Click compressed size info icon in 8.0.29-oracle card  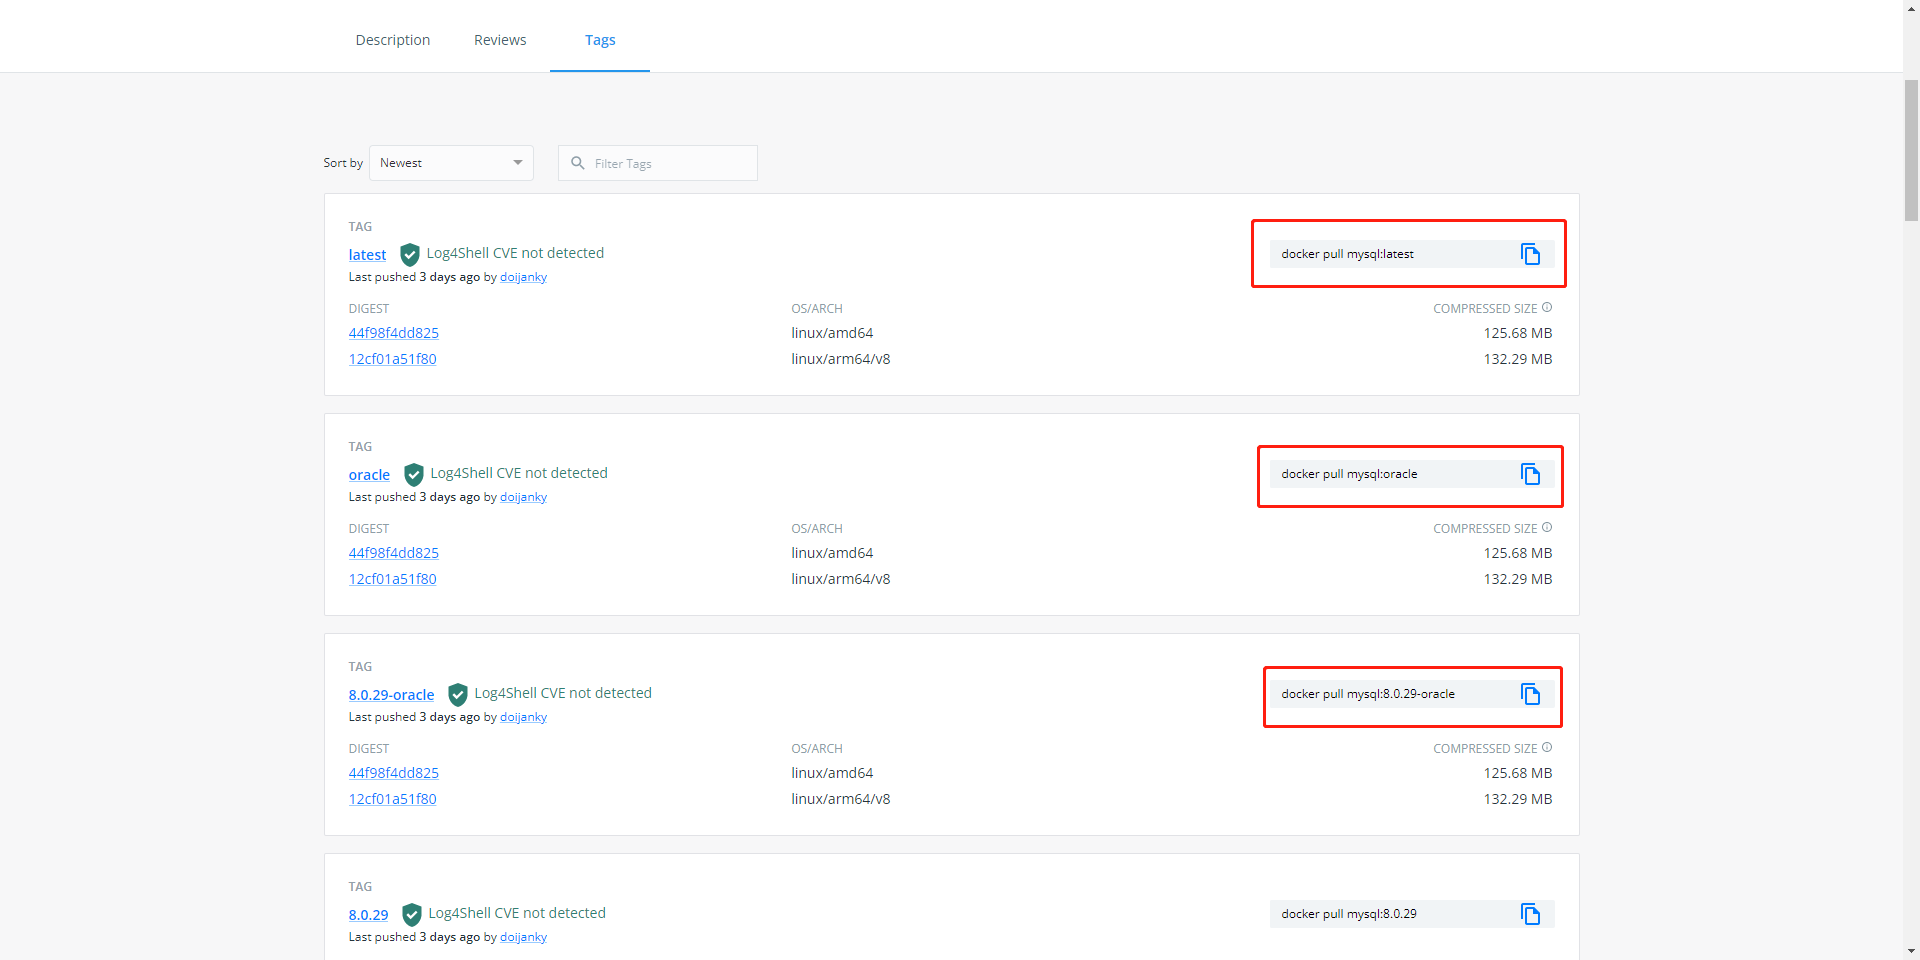[x=1547, y=748]
